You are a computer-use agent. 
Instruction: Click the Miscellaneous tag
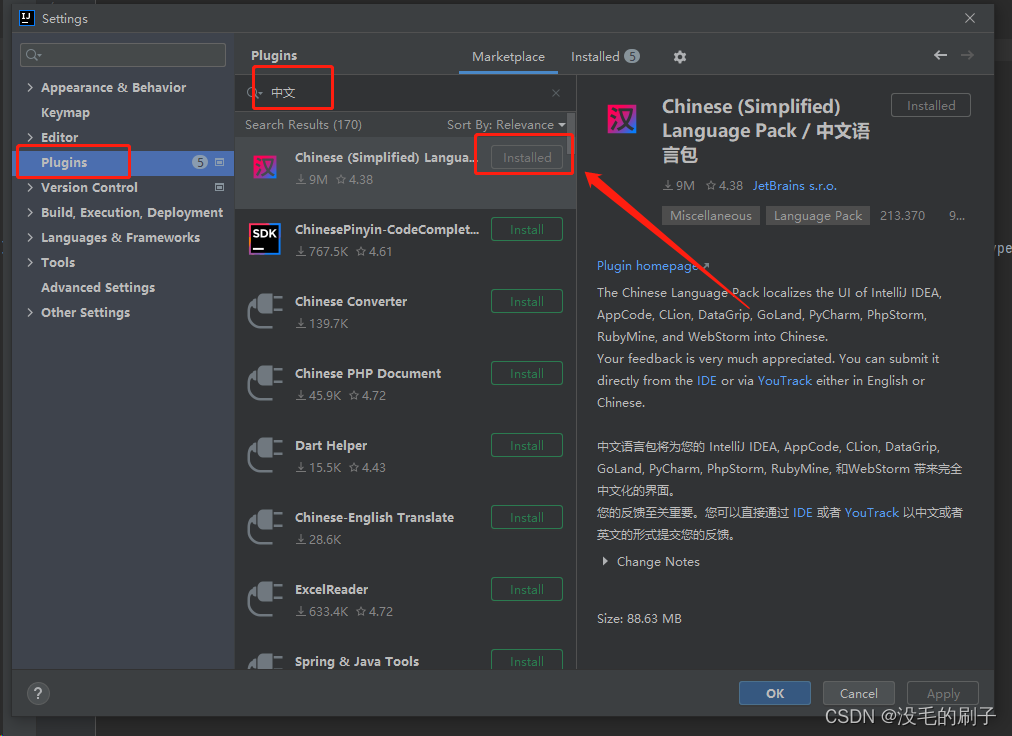(x=711, y=216)
